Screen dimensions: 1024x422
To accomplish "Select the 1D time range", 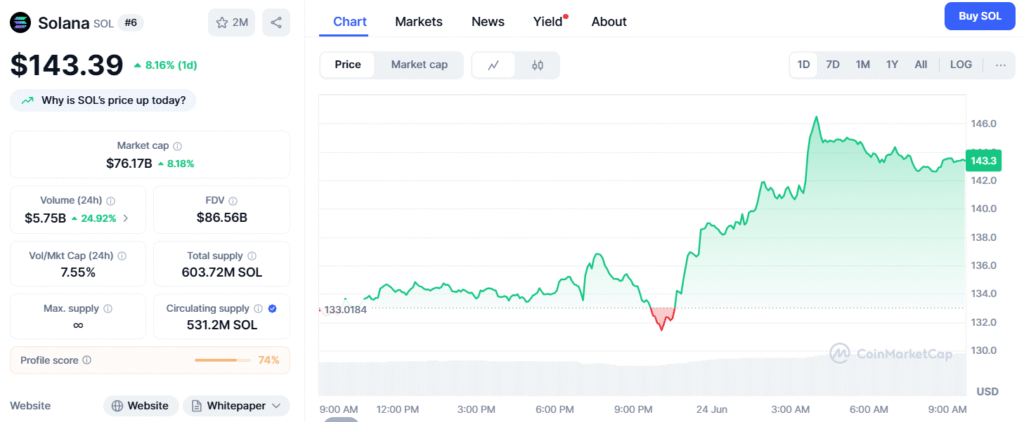I will pos(803,65).
